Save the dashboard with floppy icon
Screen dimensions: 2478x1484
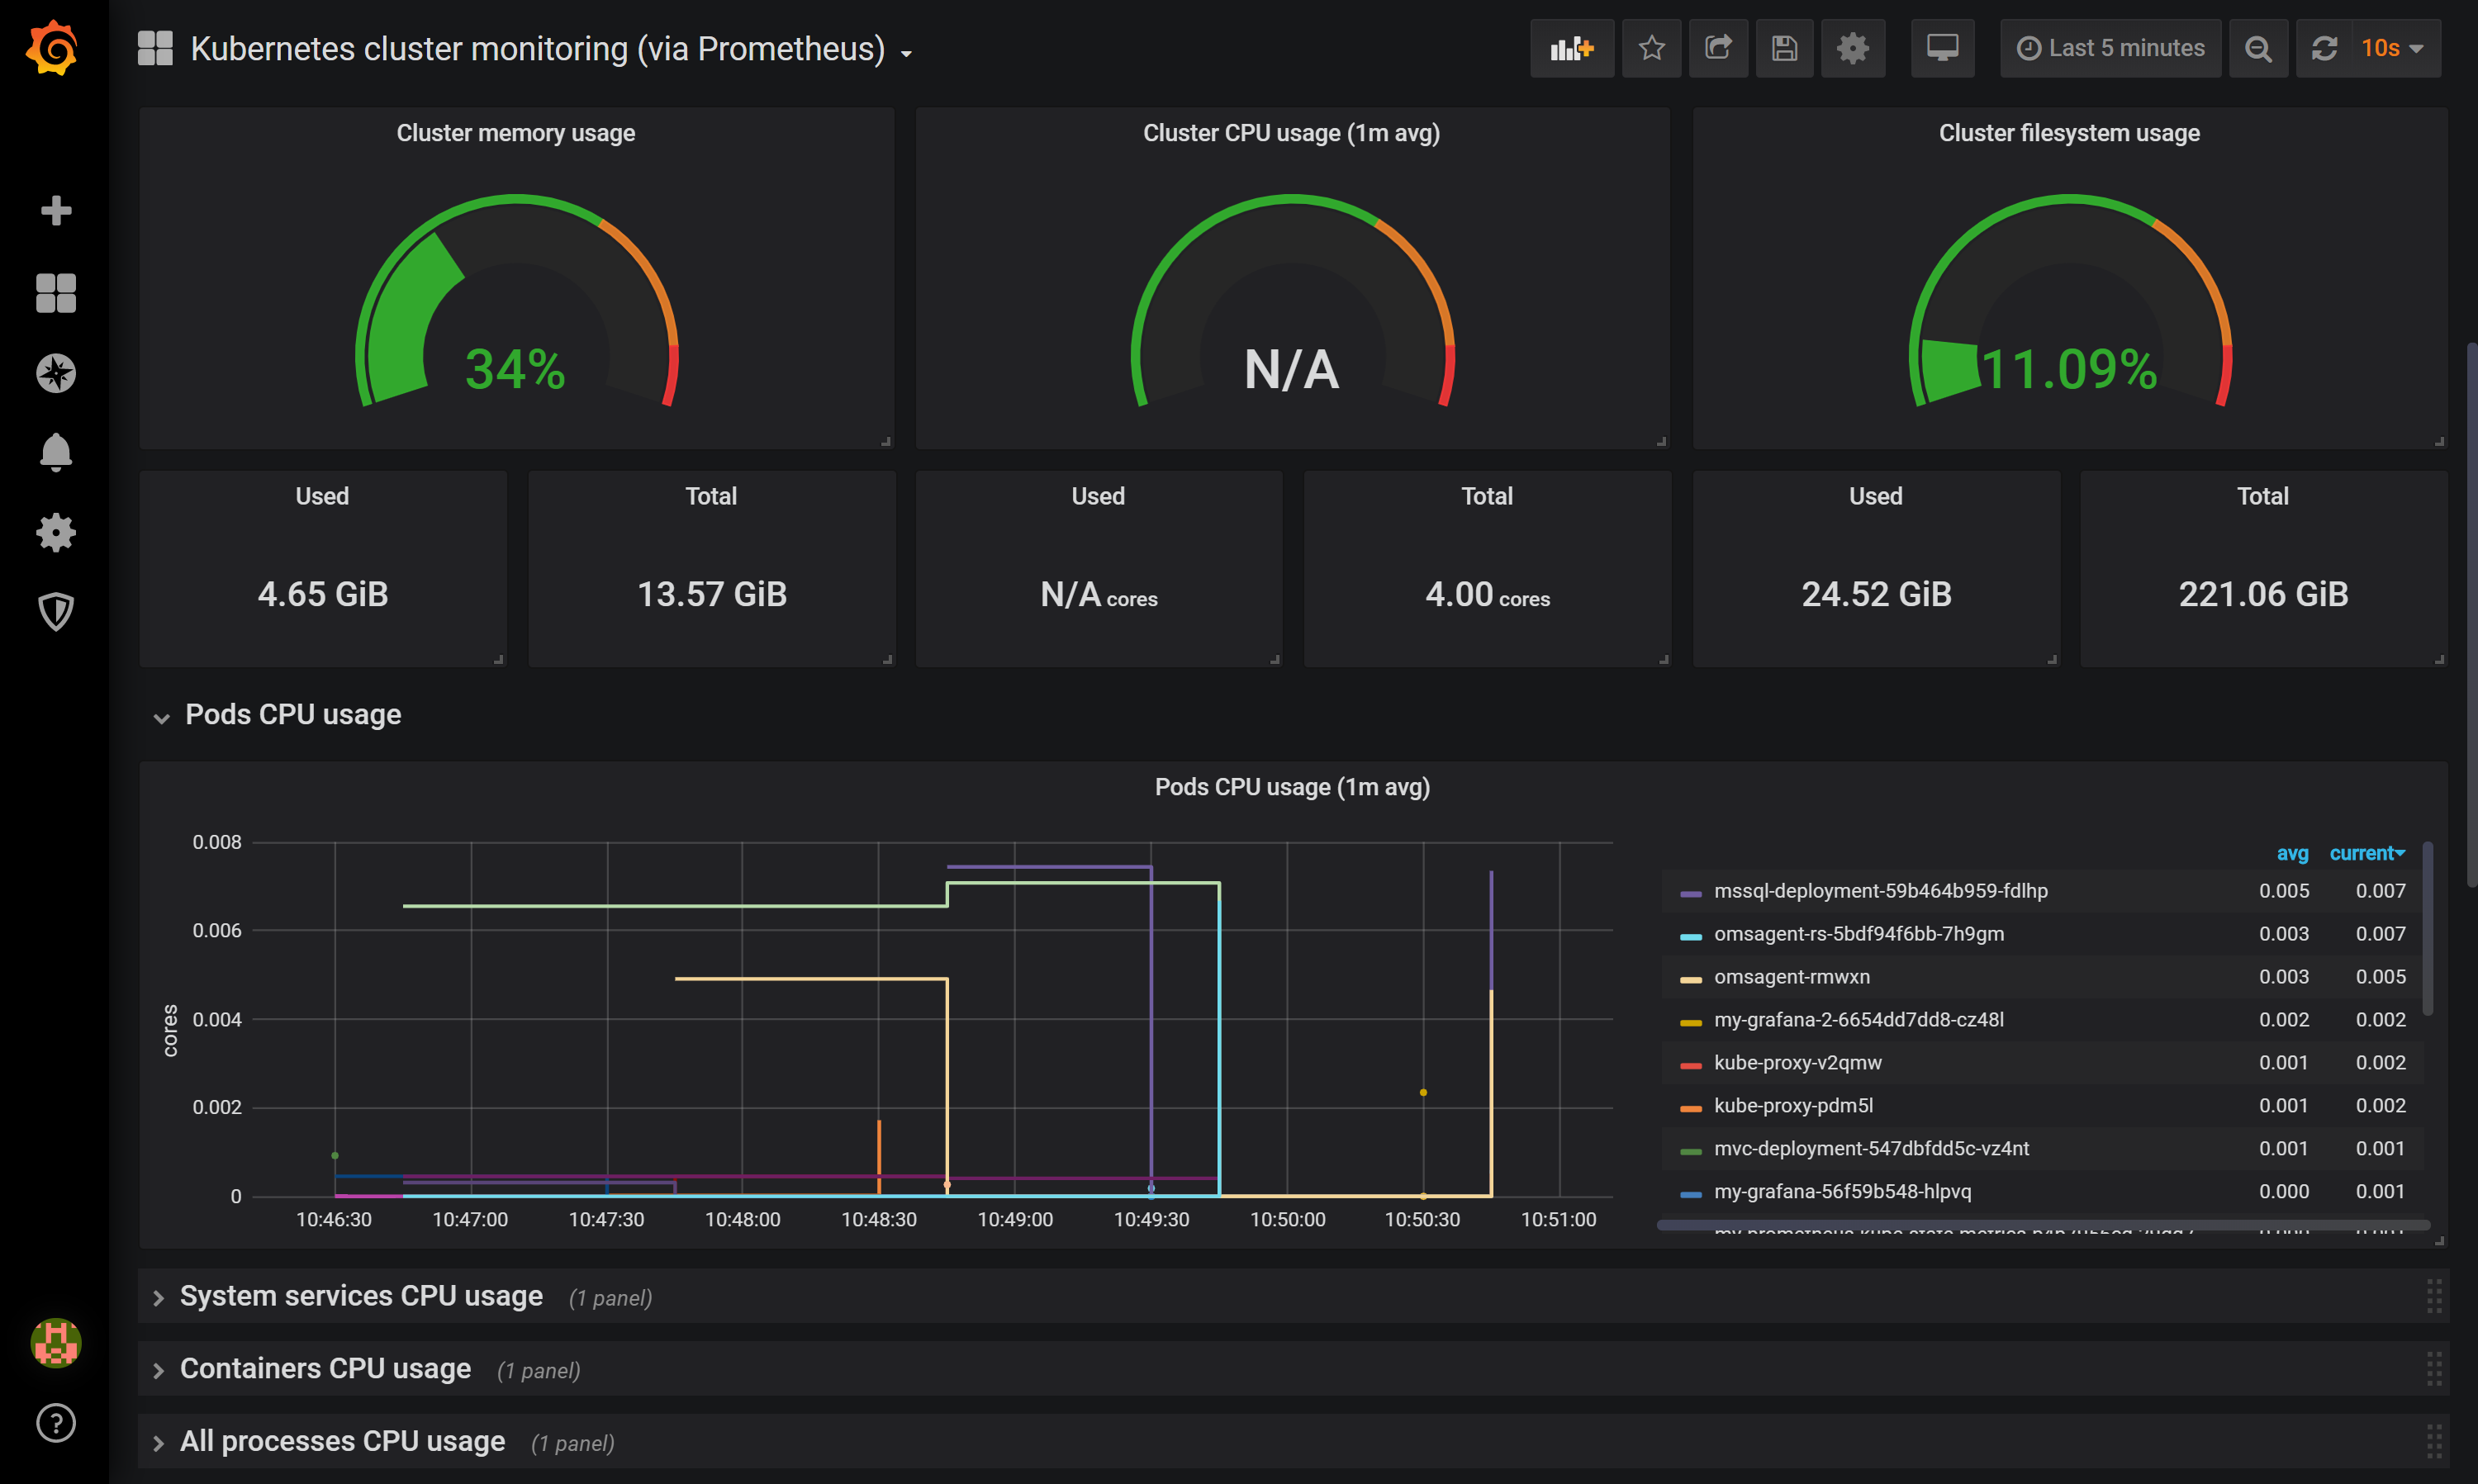[x=1785, y=48]
